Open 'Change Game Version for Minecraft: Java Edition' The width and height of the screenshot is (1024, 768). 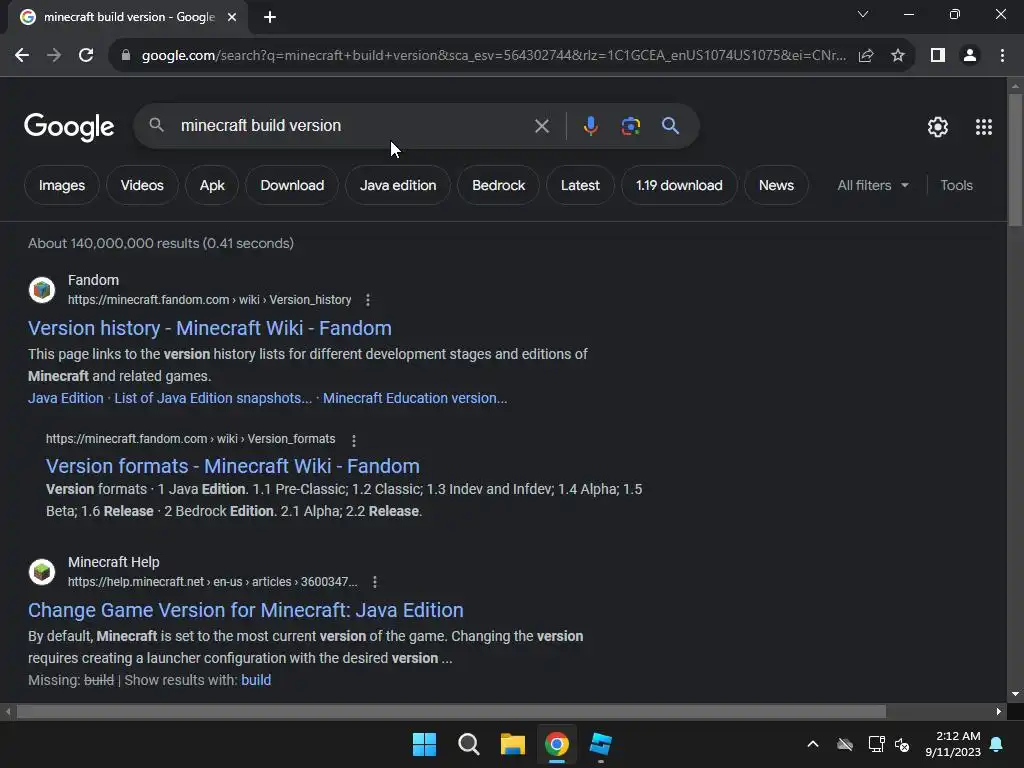(x=246, y=610)
